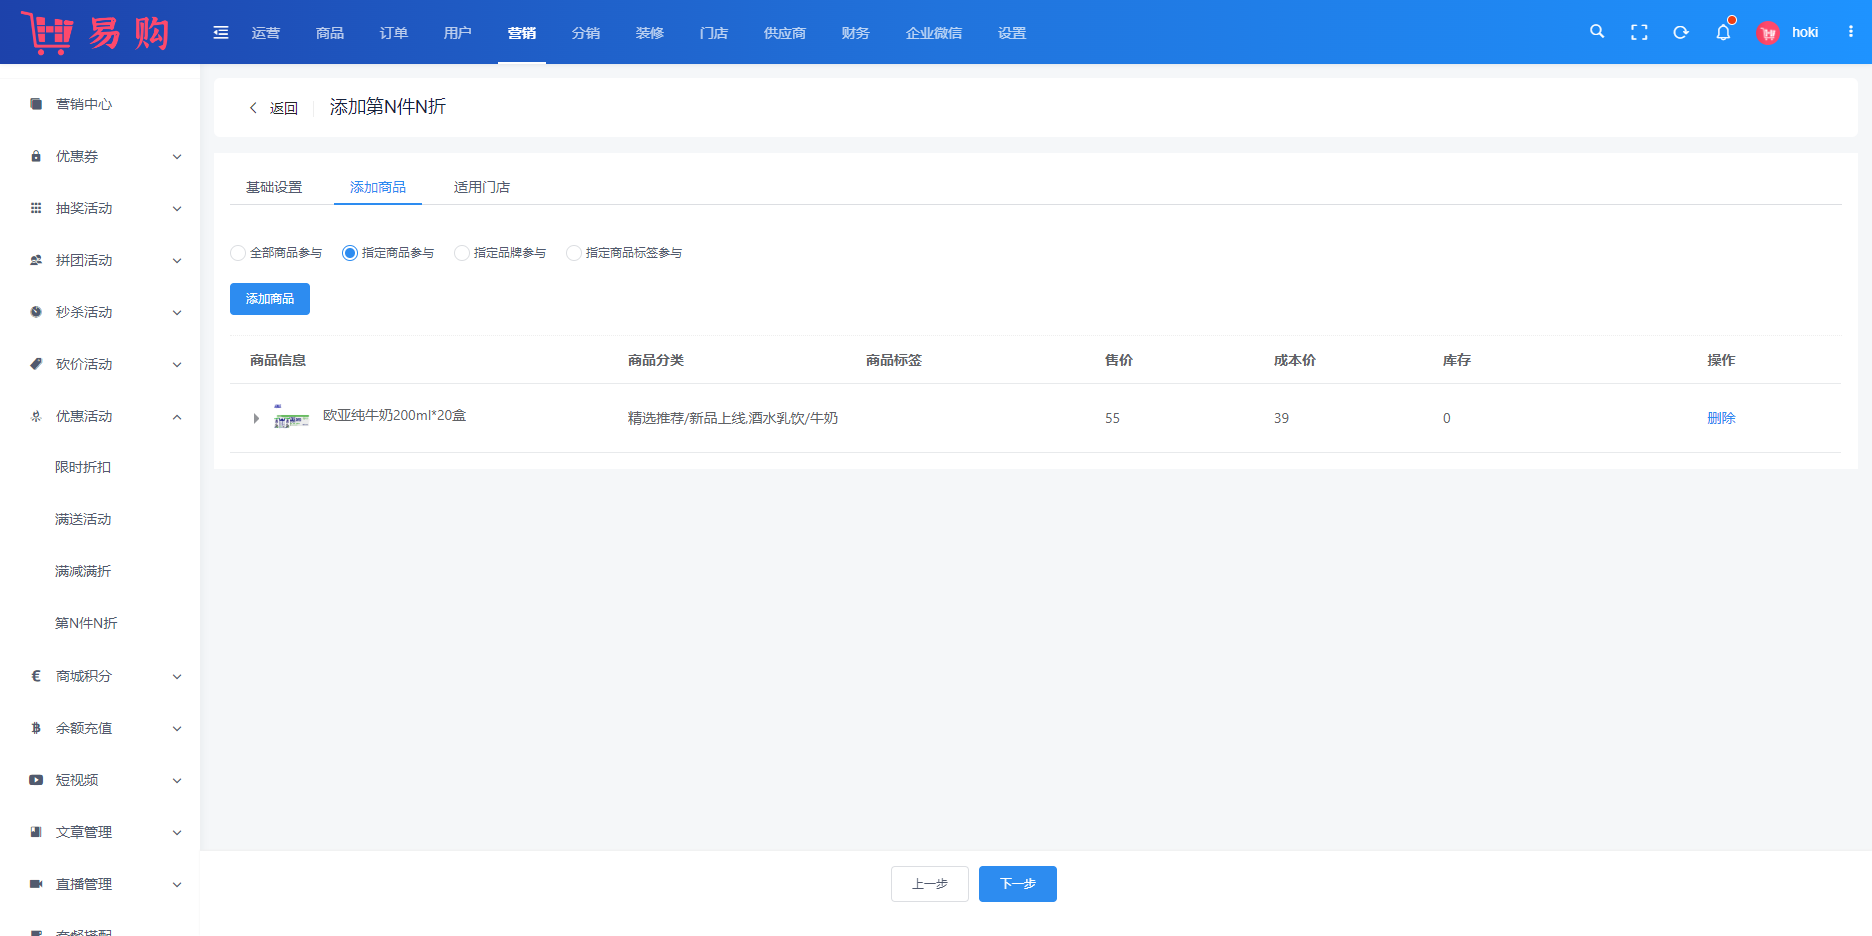1872x936 pixels.
Task: Select the 指定品牌参与 radio option
Action: pyautogui.click(x=462, y=253)
